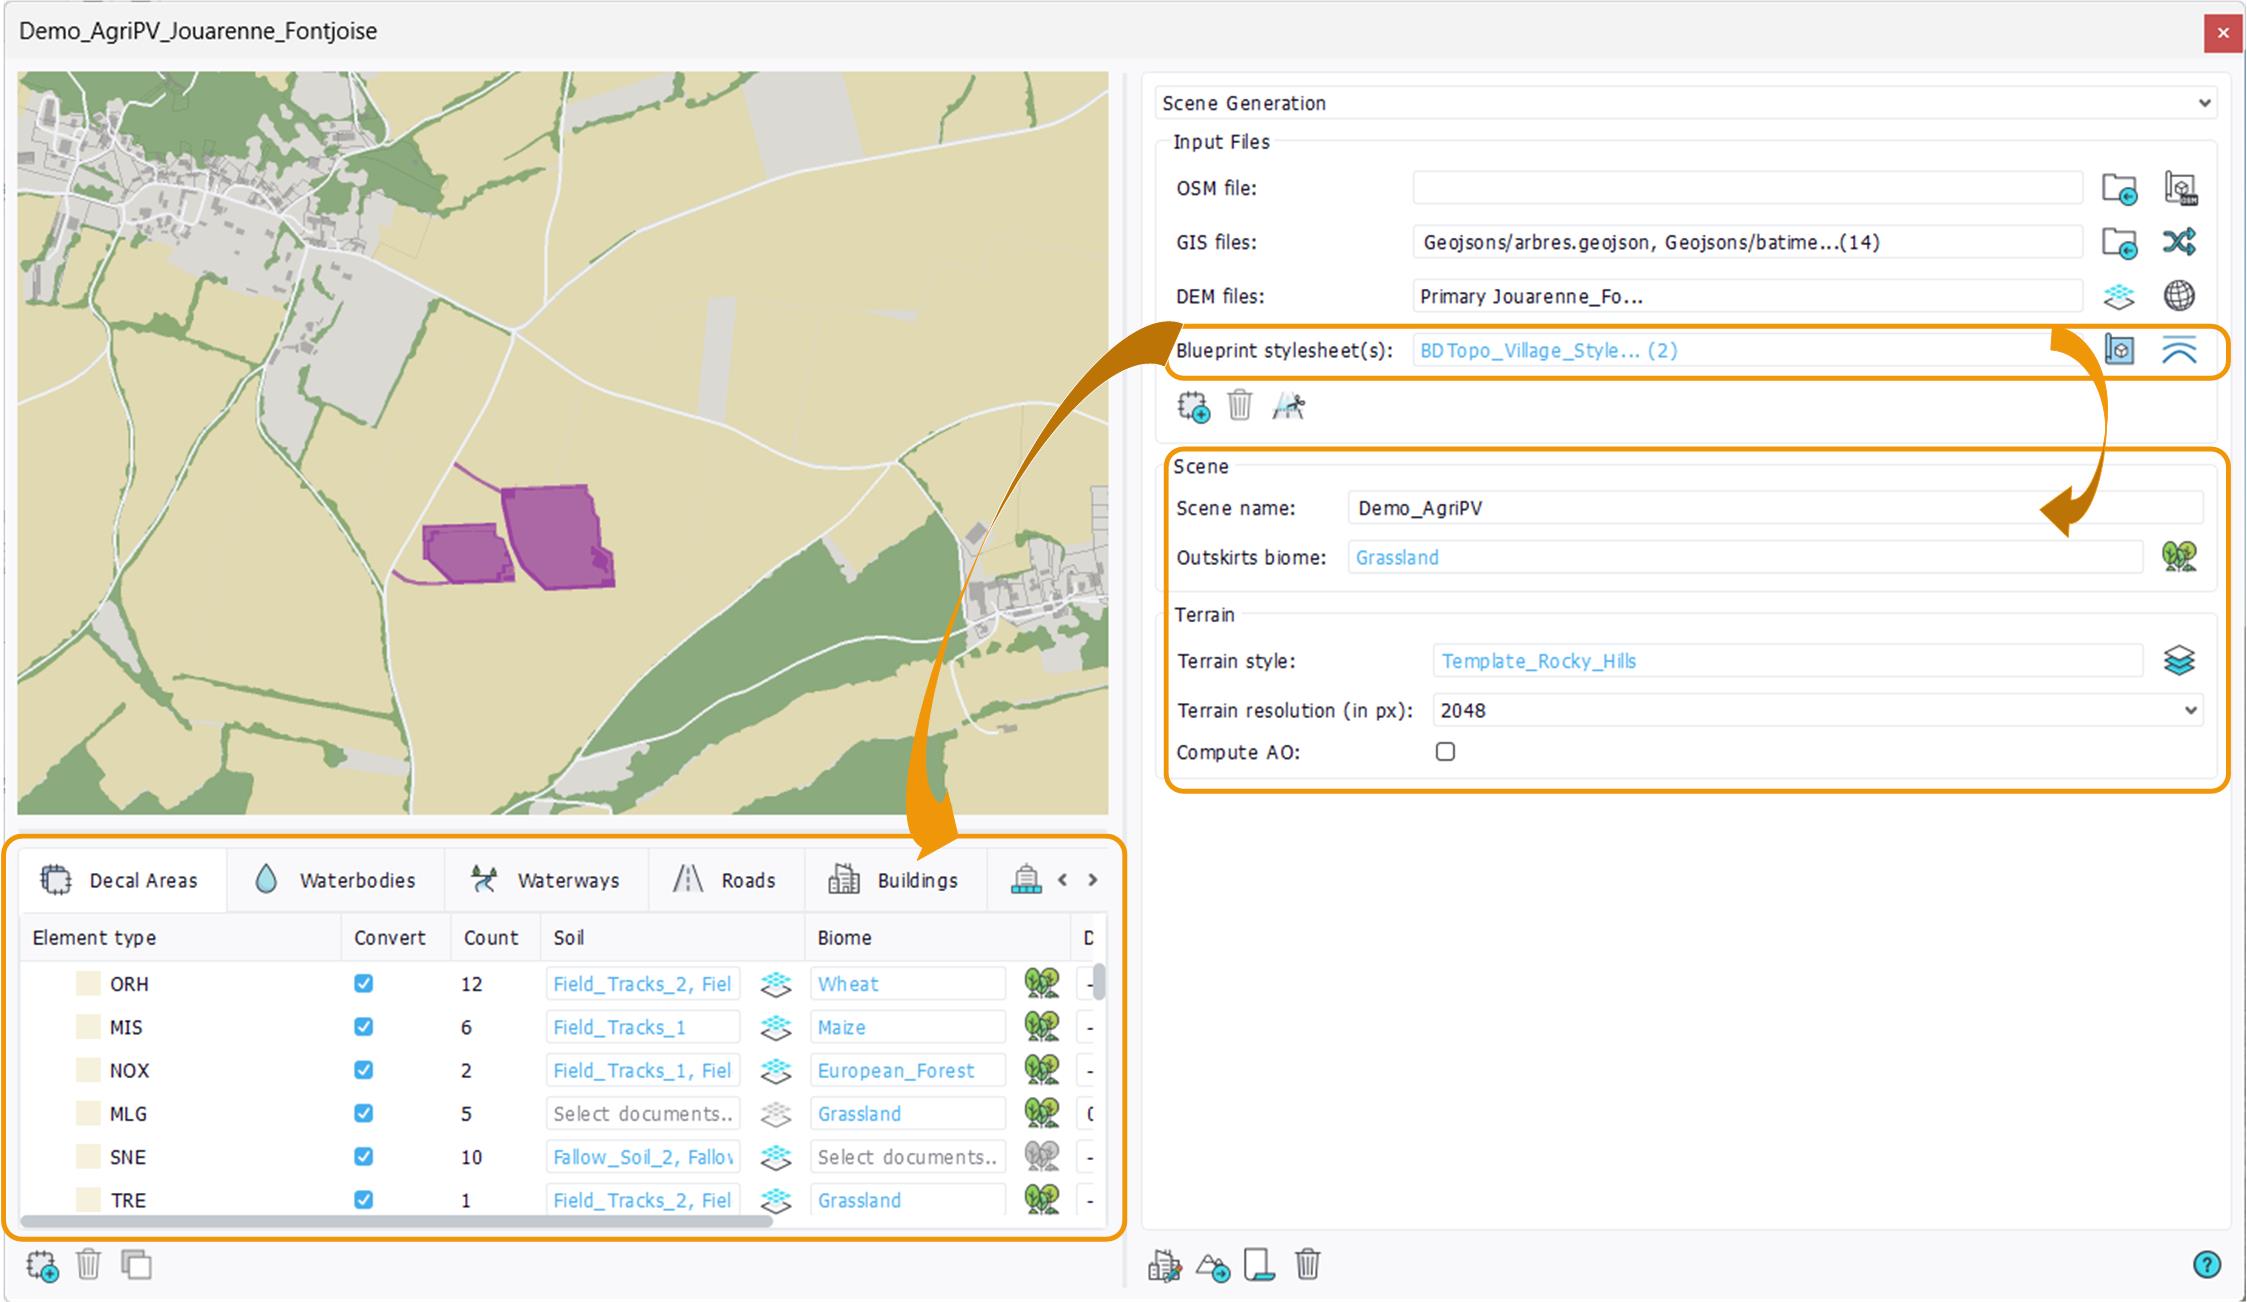Open the help question mark icon
The width and height of the screenshot is (2247, 1302).
tap(2206, 1265)
